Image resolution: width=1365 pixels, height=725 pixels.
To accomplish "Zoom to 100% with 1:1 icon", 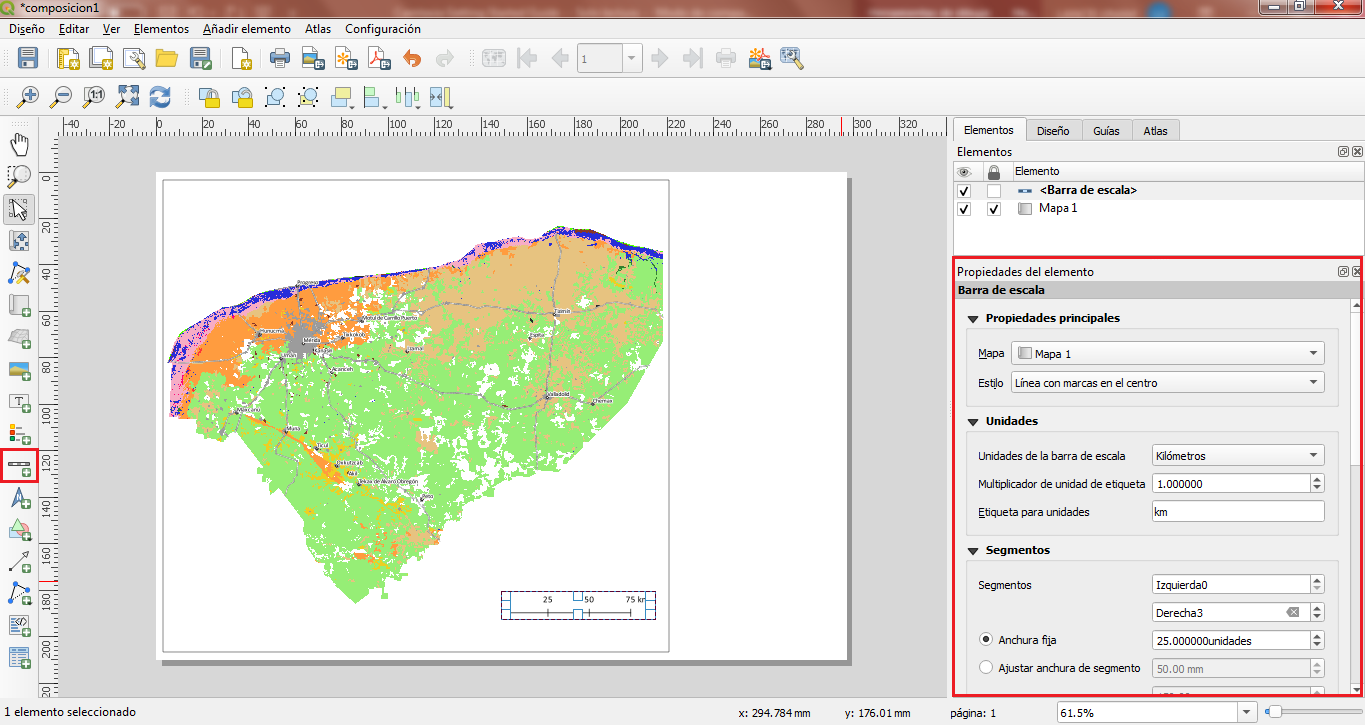I will pos(94,97).
